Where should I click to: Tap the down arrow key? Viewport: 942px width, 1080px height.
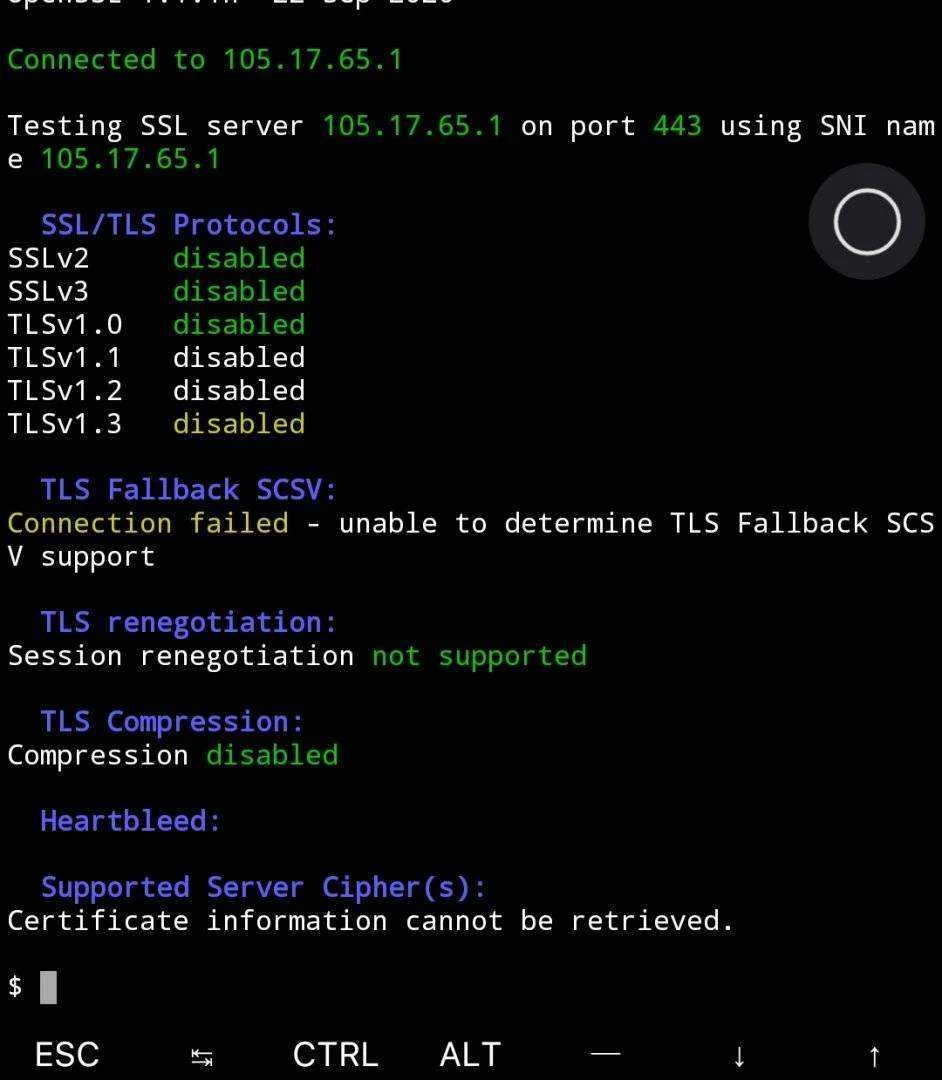coord(739,1055)
